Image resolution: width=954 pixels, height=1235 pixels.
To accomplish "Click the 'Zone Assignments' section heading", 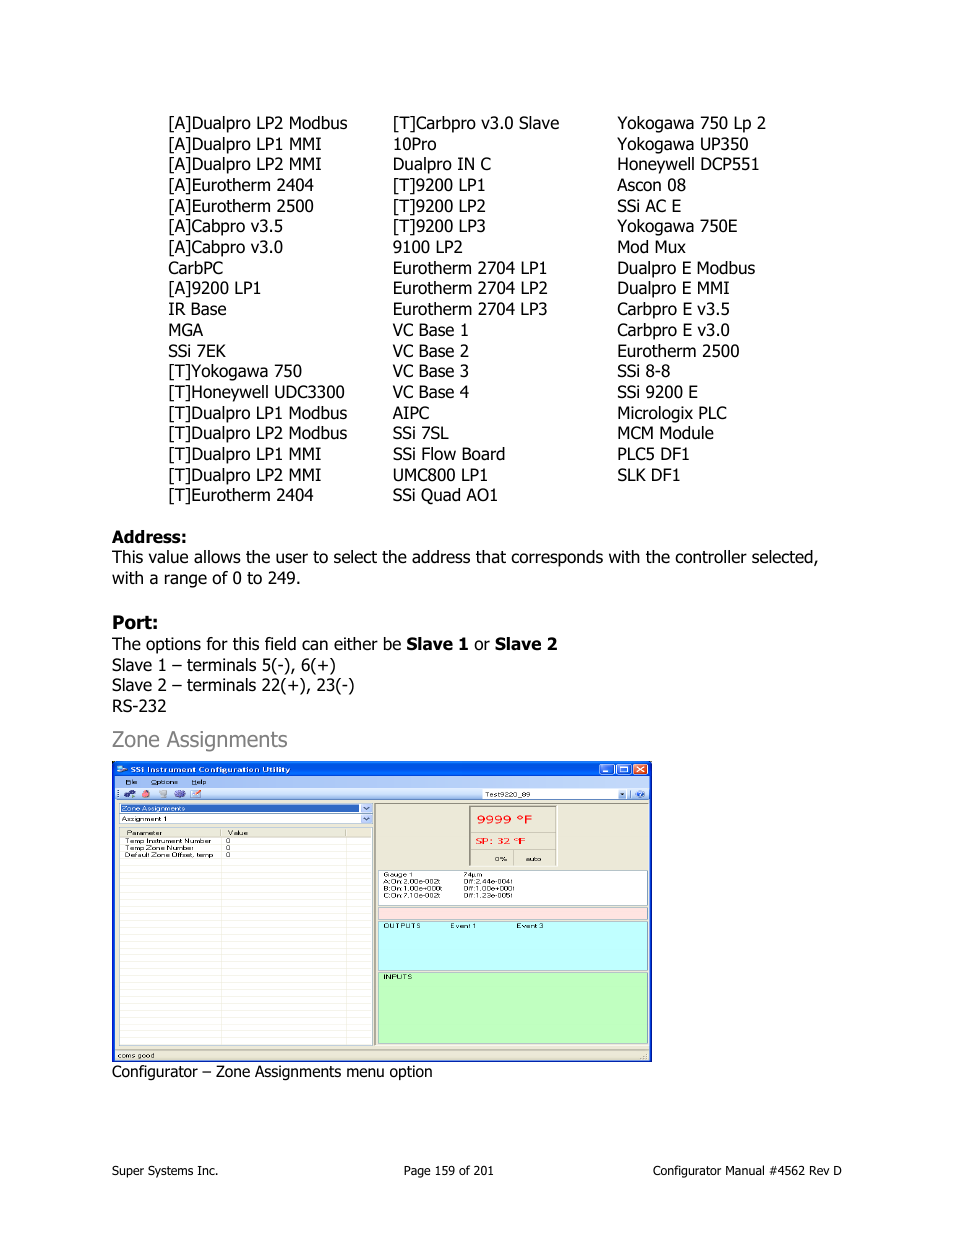I will click(x=200, y=740).
